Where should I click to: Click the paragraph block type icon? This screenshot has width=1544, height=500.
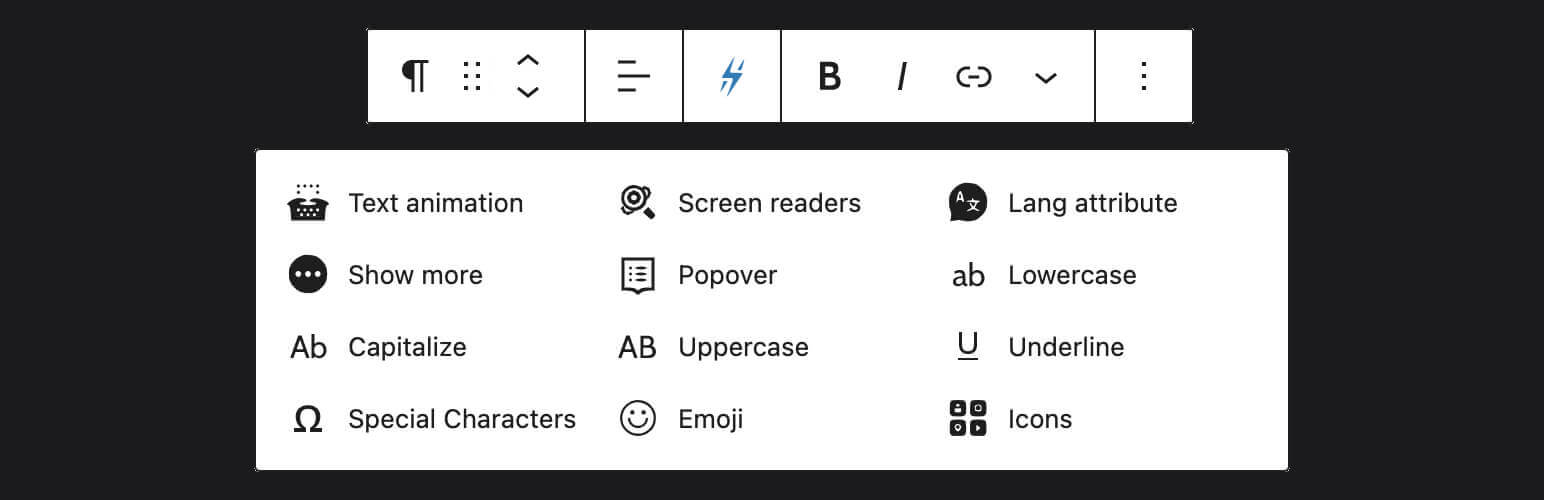point(415,76)
